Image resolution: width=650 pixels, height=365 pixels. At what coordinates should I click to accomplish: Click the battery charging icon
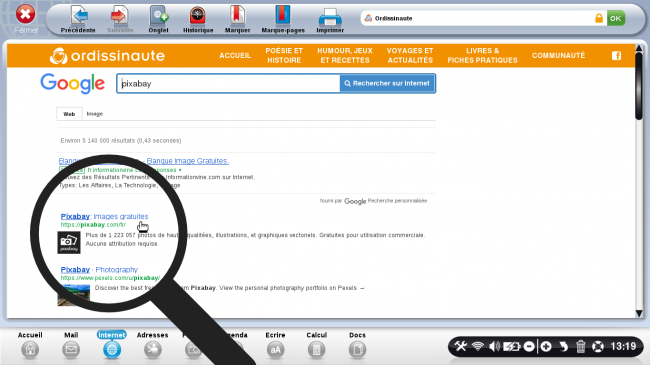coord(511,346)
